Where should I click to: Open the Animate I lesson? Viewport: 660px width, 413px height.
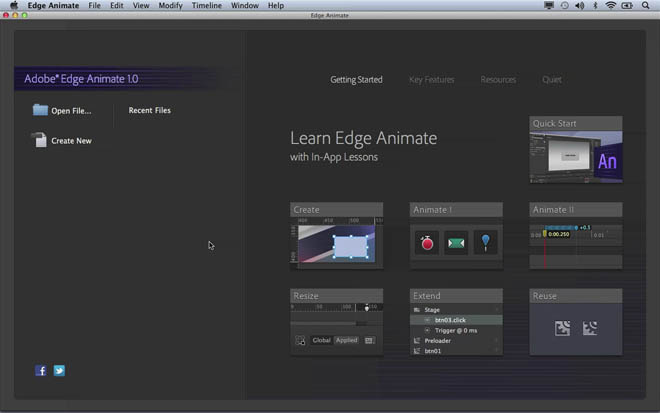456,236
